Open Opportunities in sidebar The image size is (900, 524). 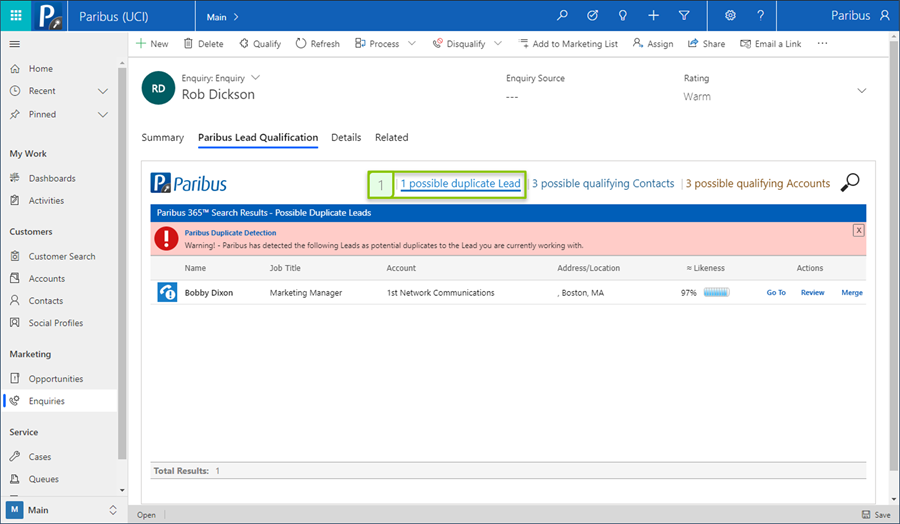(x=55, y=379)
